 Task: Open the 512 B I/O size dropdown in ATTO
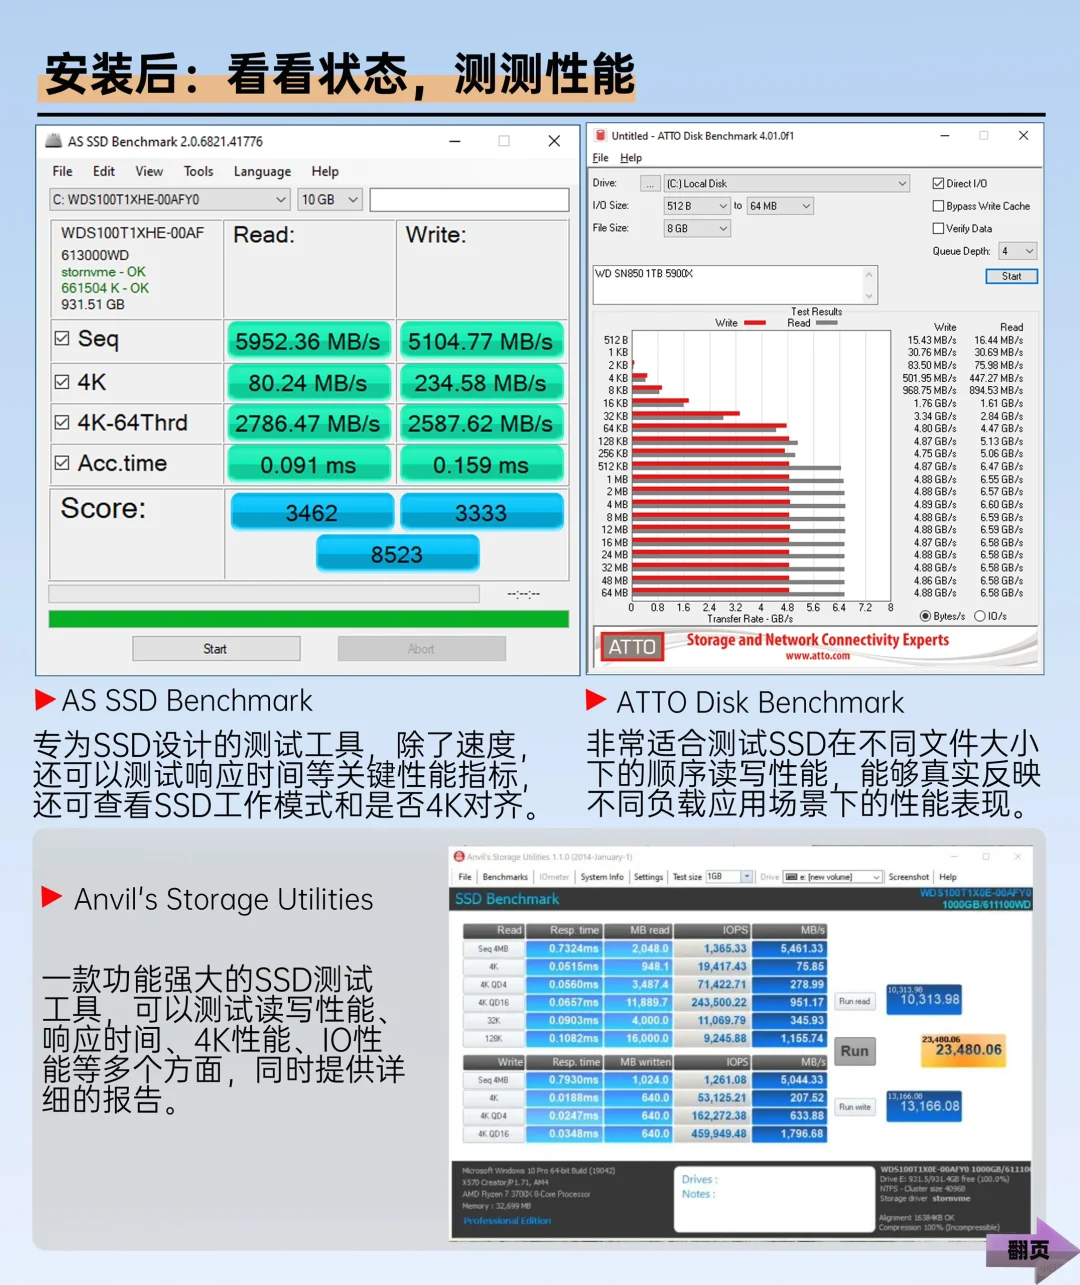tap(698, 206)
